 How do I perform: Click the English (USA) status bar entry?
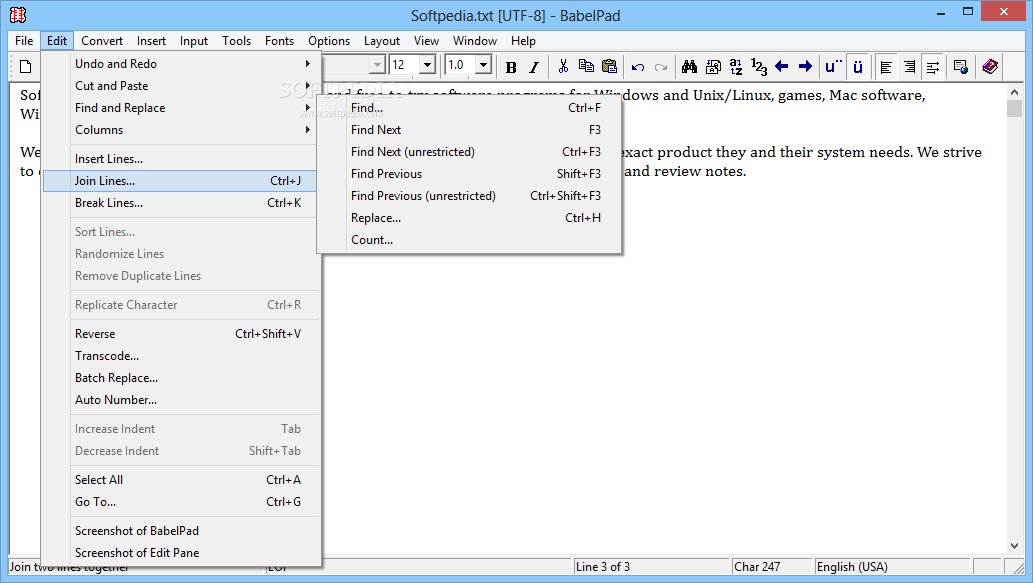(892, 567)
